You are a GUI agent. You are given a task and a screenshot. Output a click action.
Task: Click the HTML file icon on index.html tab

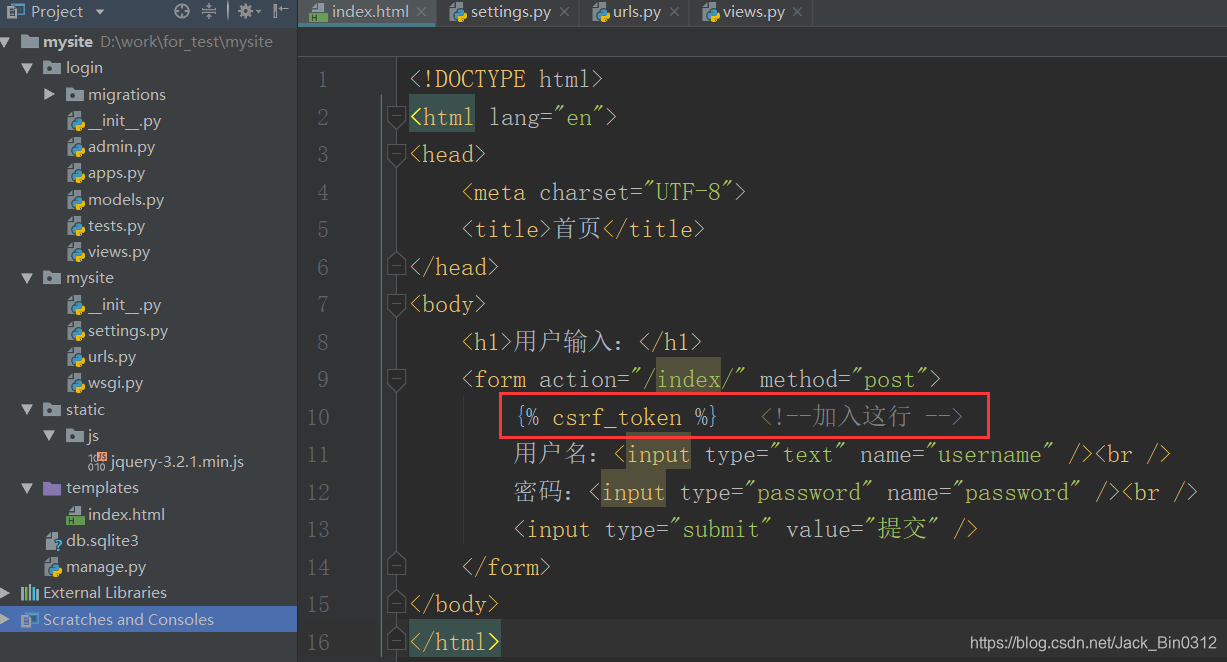coord(318,13)
